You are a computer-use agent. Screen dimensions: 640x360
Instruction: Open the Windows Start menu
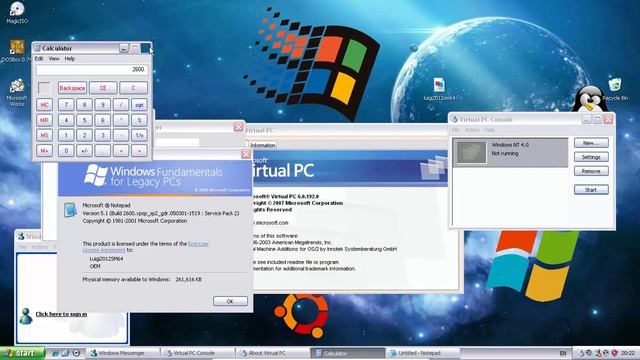[x=22, y=353]
